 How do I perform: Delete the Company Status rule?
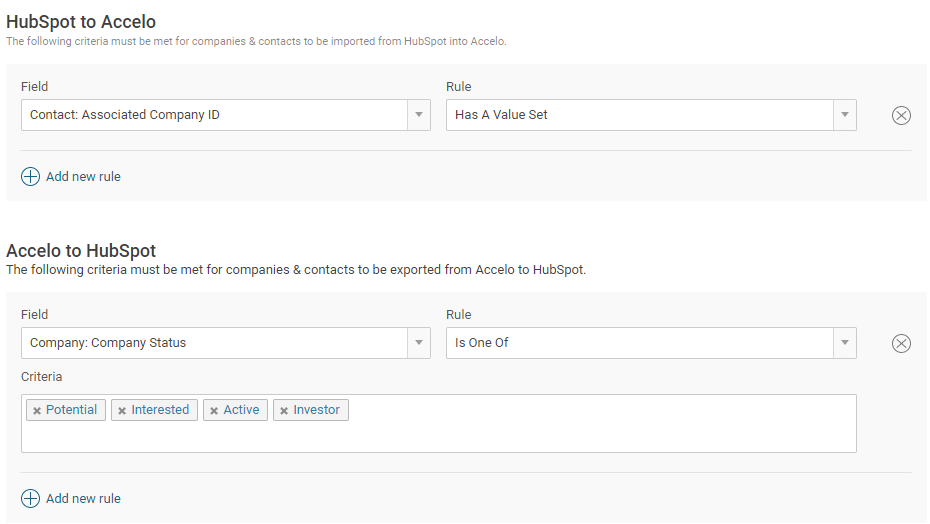pos(901,343)
